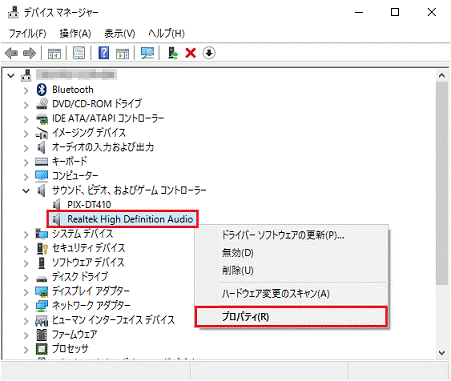Click the IDE ATA/ATAPI controller icon

point(42,118)
